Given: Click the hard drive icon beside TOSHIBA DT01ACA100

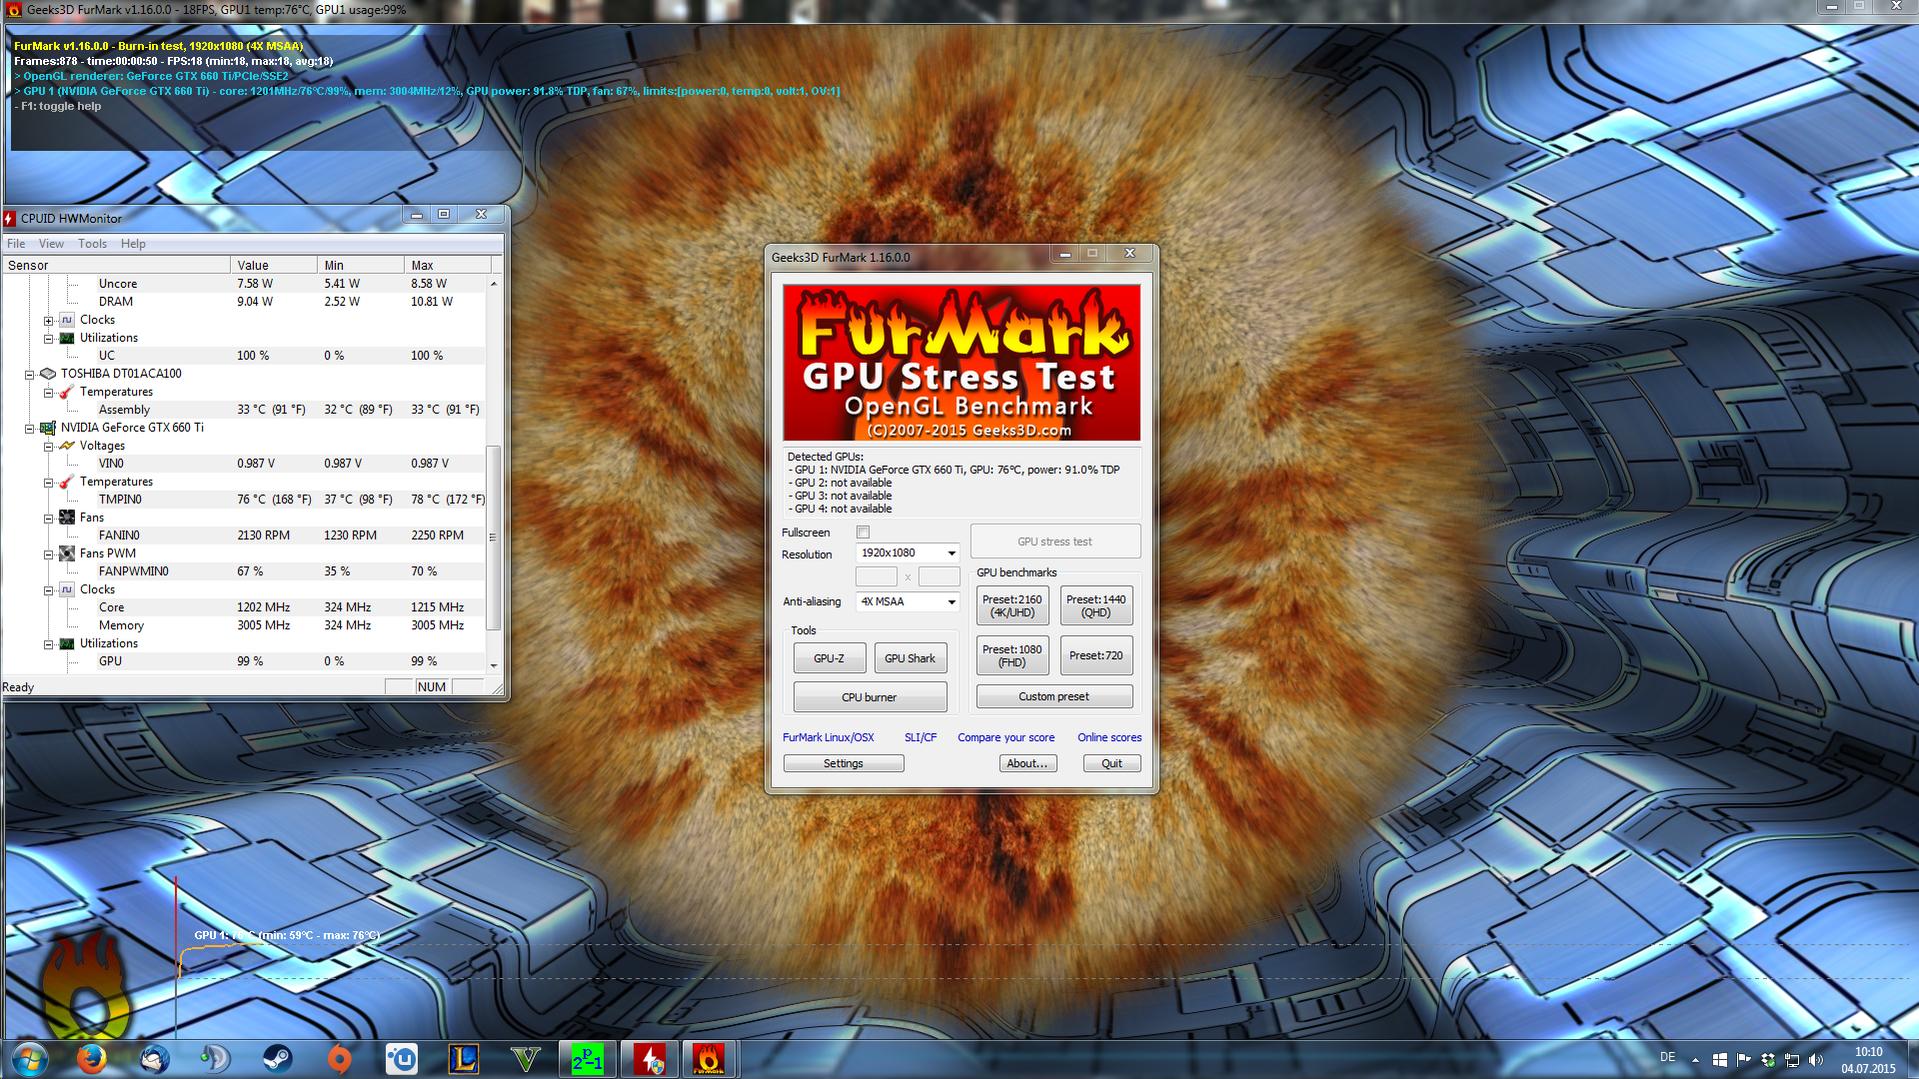Looking at the screenshot, I should pos(47,373).
